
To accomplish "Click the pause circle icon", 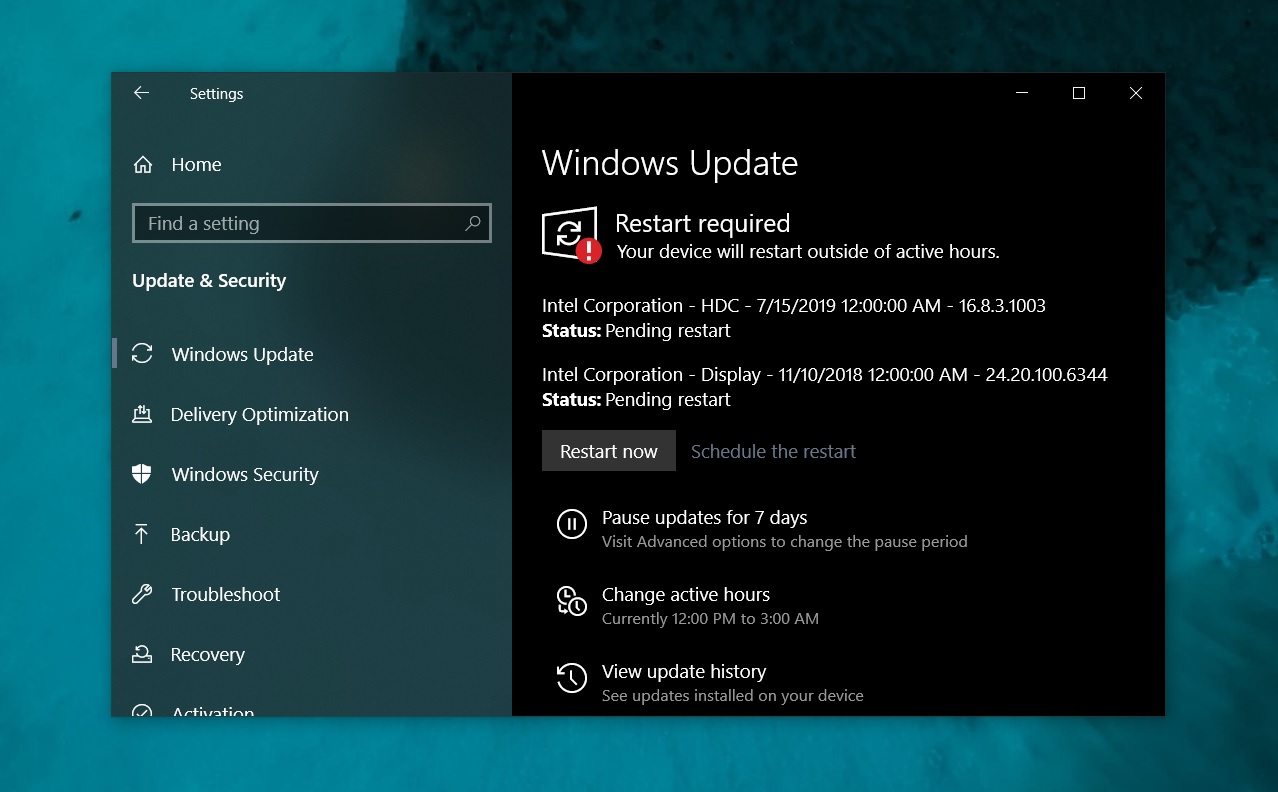I will click(x=571, y=524).
